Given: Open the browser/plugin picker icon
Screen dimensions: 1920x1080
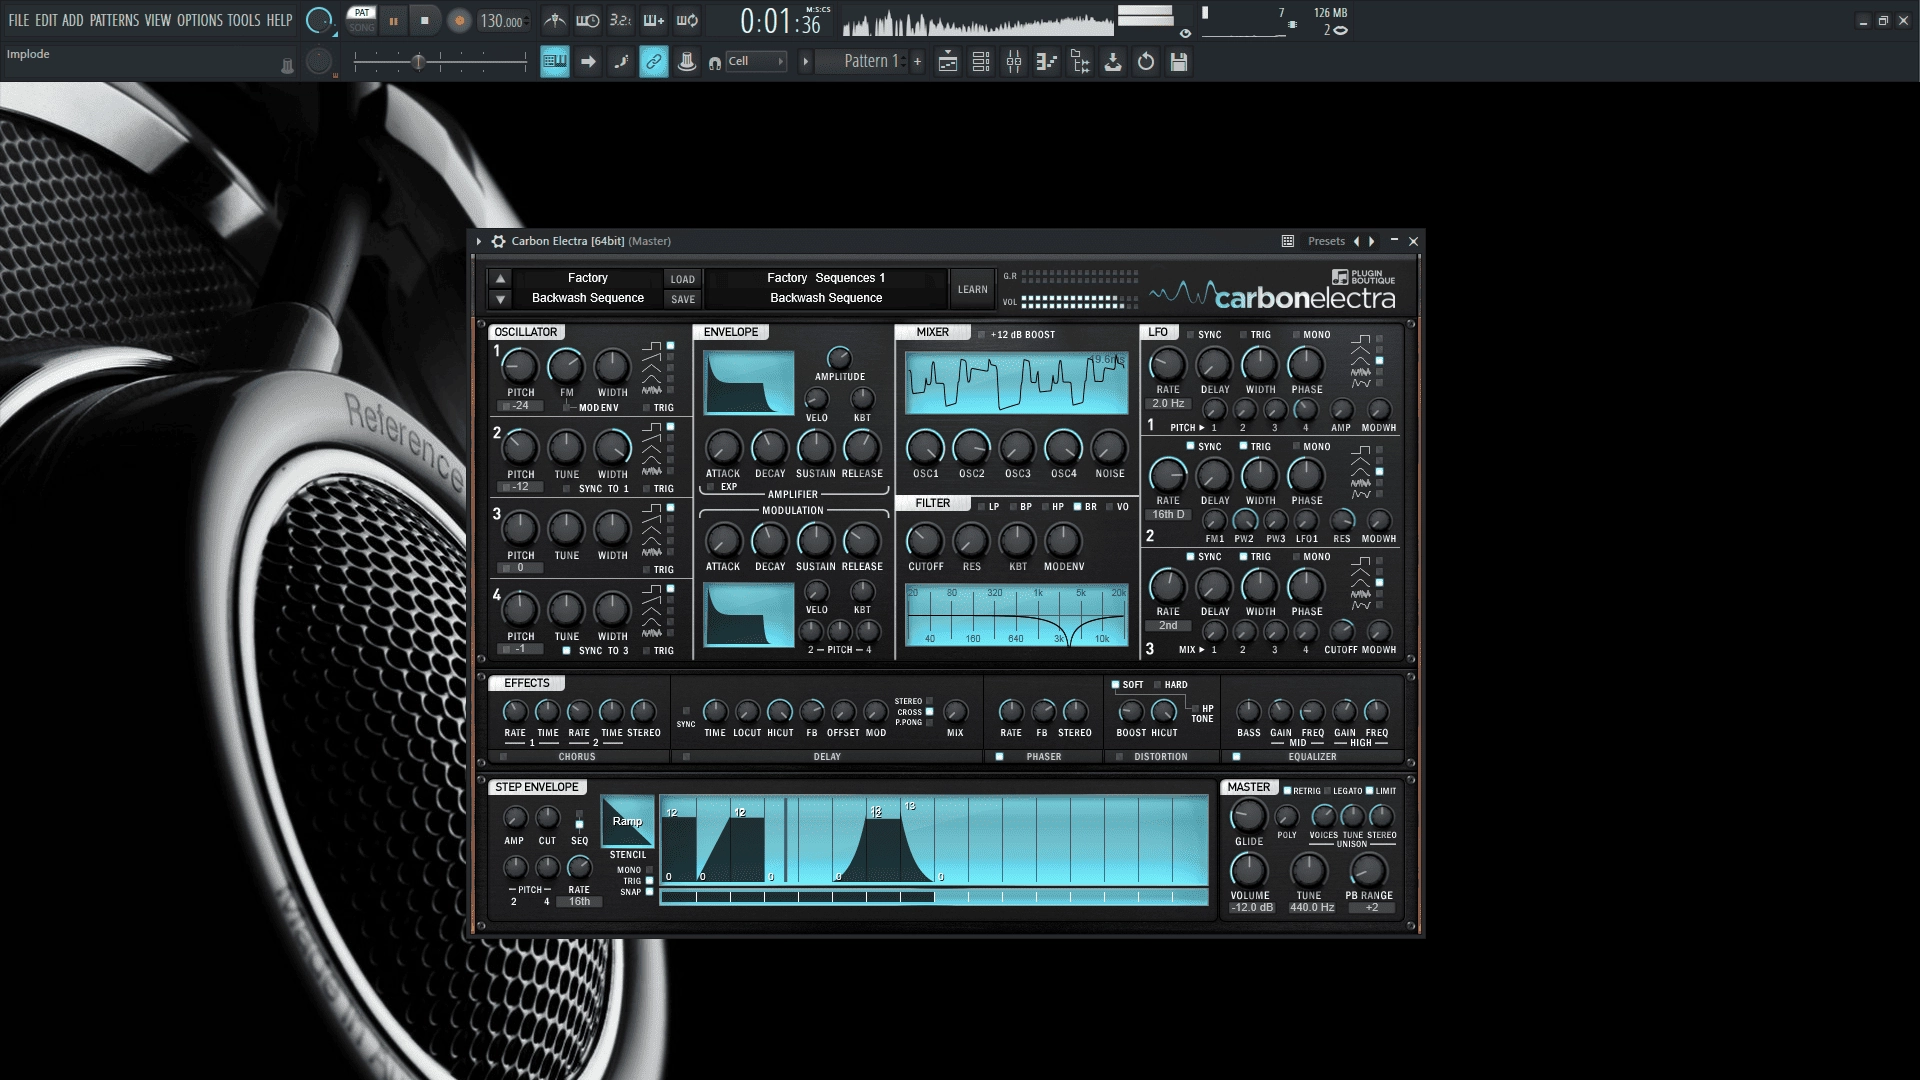Looking at the screenshot, I should pos(1080,62).
